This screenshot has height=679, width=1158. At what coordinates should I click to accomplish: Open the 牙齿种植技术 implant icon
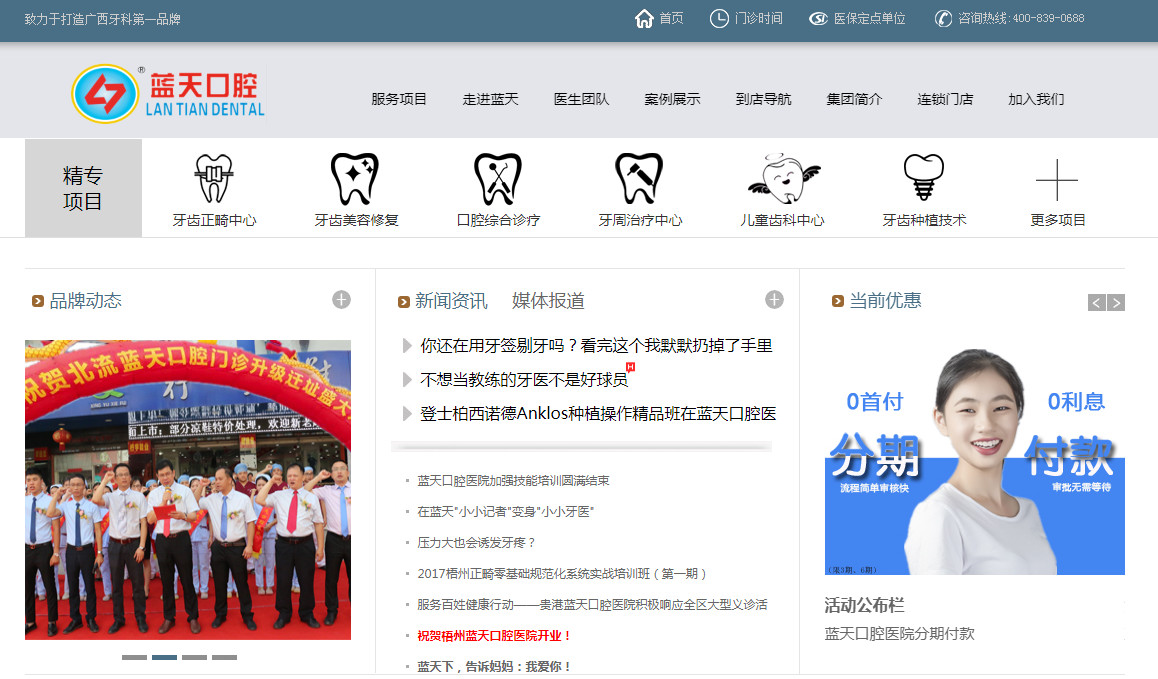click(924, 177)
